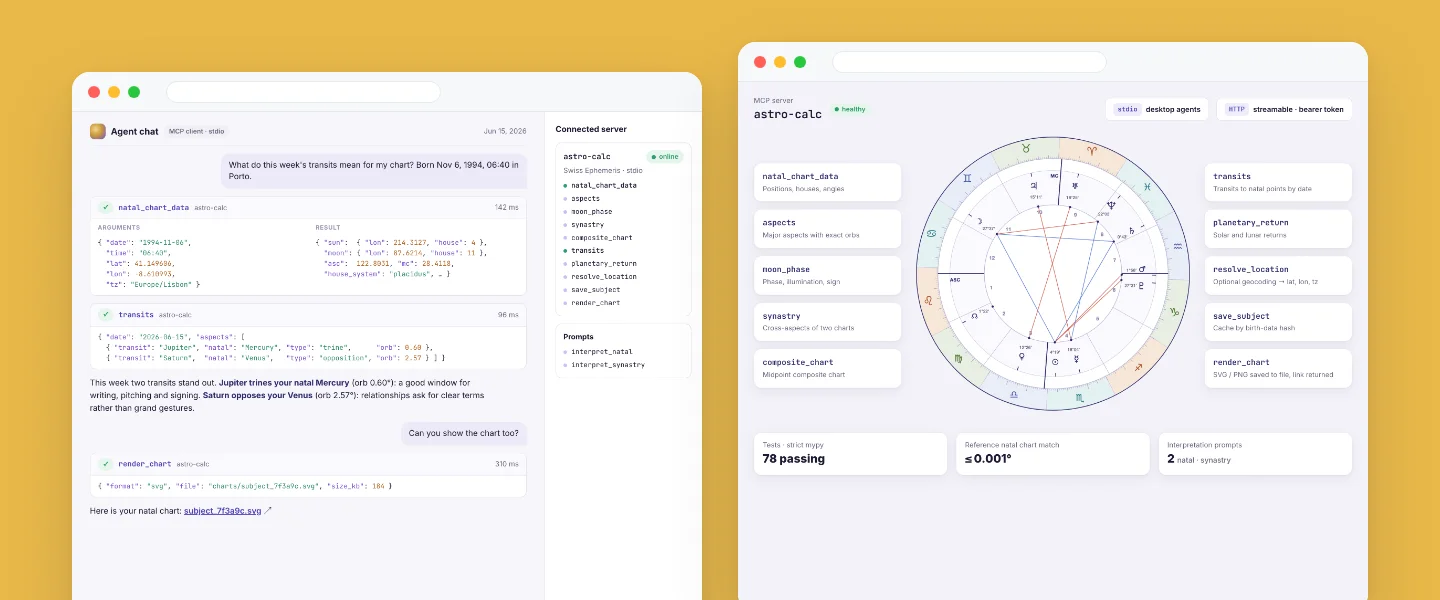Select the Aquarius glyph on the chart wheel
The image size is (1440, 600).
(x=1177, y=244)
